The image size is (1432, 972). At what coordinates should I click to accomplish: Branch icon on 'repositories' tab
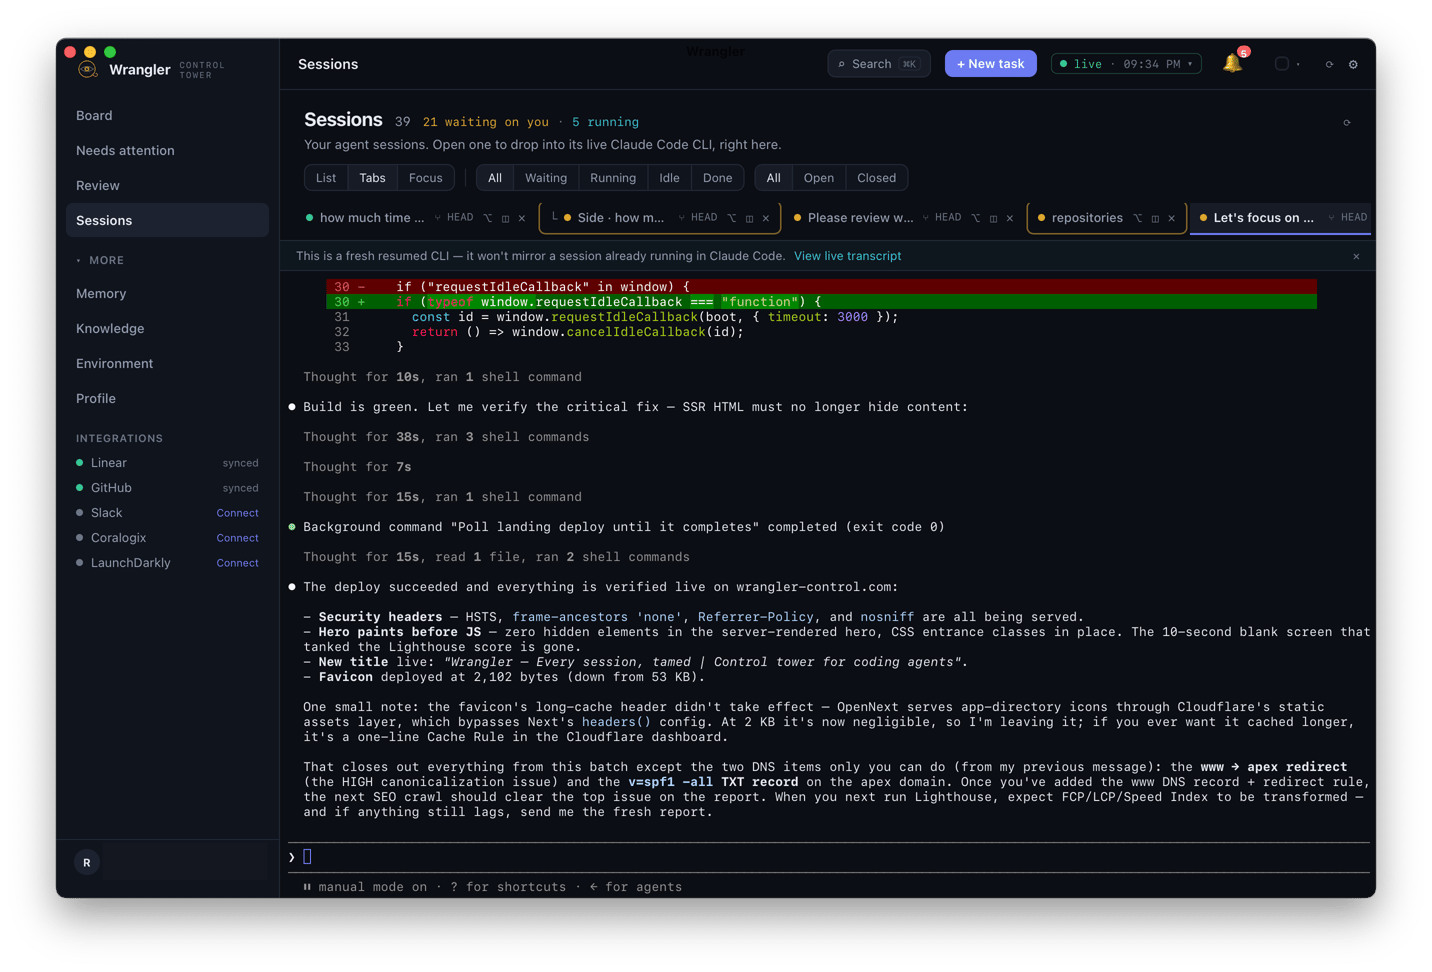[1137, 218]
